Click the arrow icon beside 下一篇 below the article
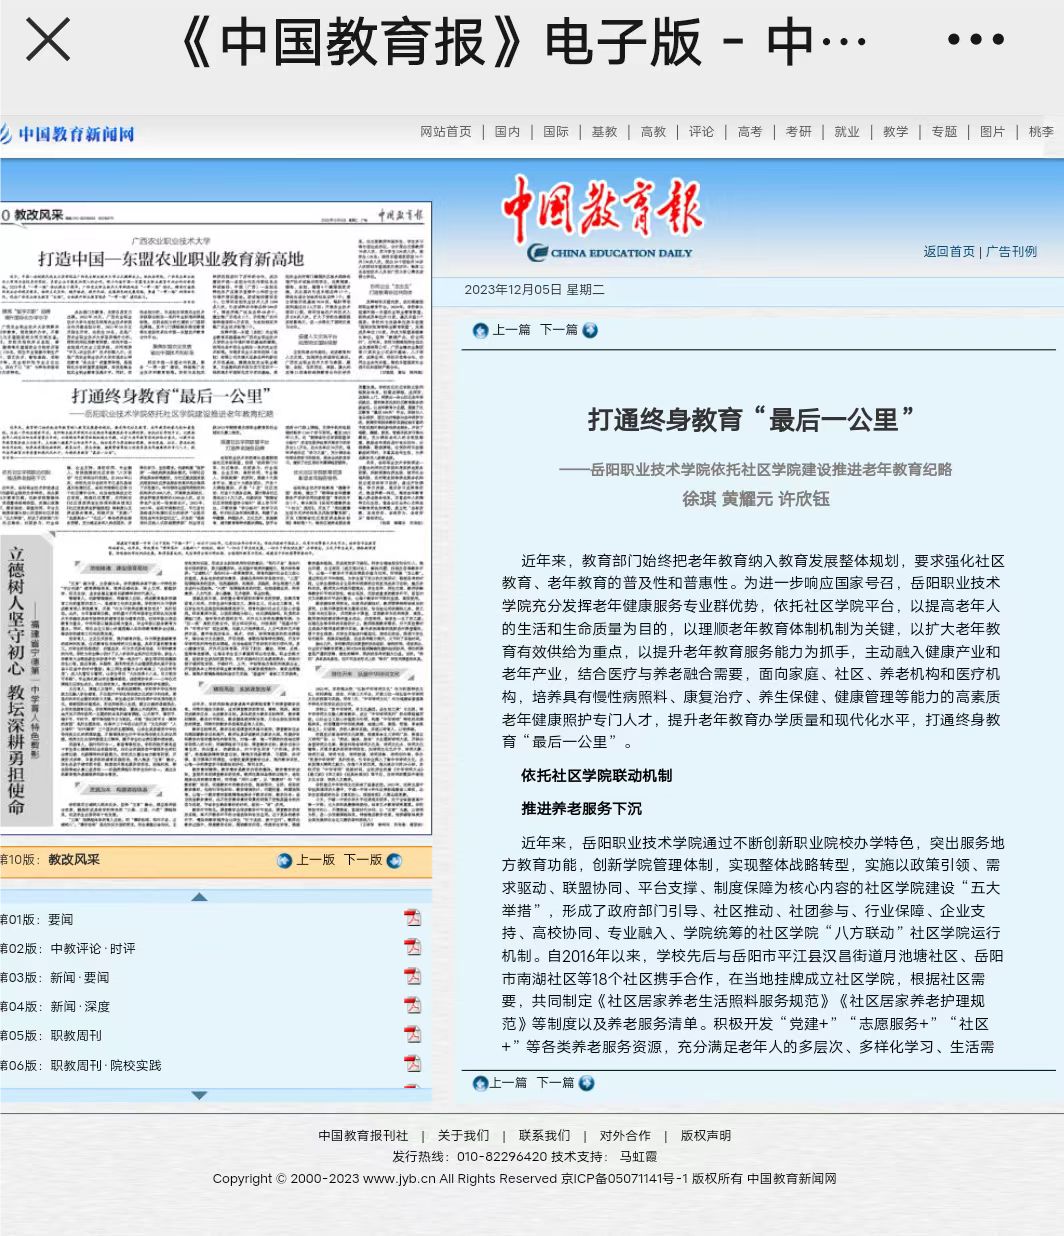The width and height of the screenshot is (1064, 1236). [x=587, y=1083]
